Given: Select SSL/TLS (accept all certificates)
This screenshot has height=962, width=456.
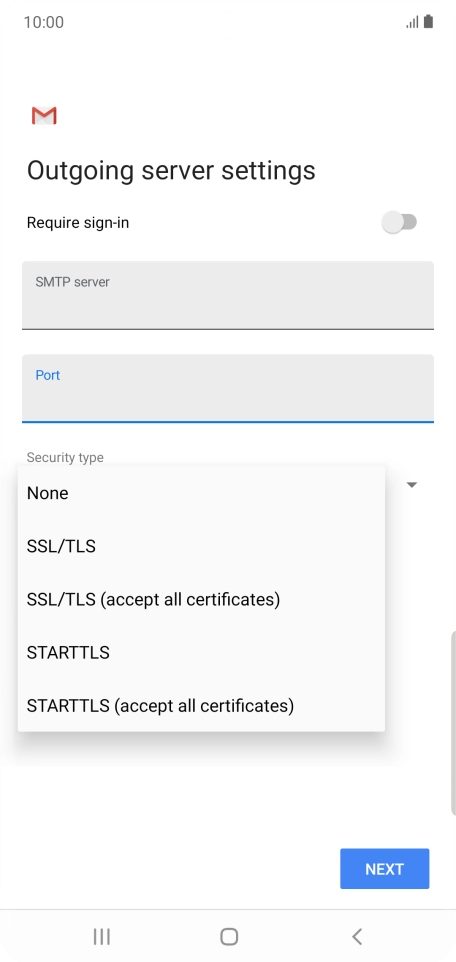Looking at the screenshot, I should click(x=201, y=599).
